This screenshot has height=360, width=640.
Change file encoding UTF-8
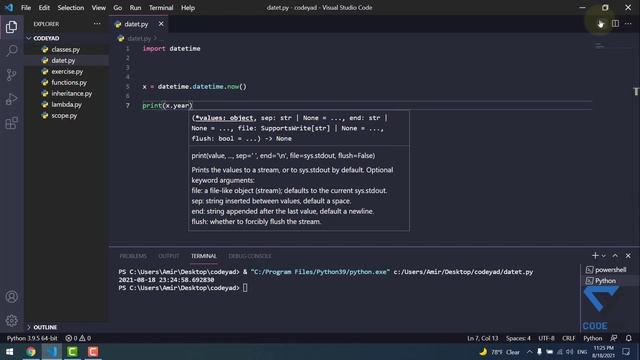point(546,338)
